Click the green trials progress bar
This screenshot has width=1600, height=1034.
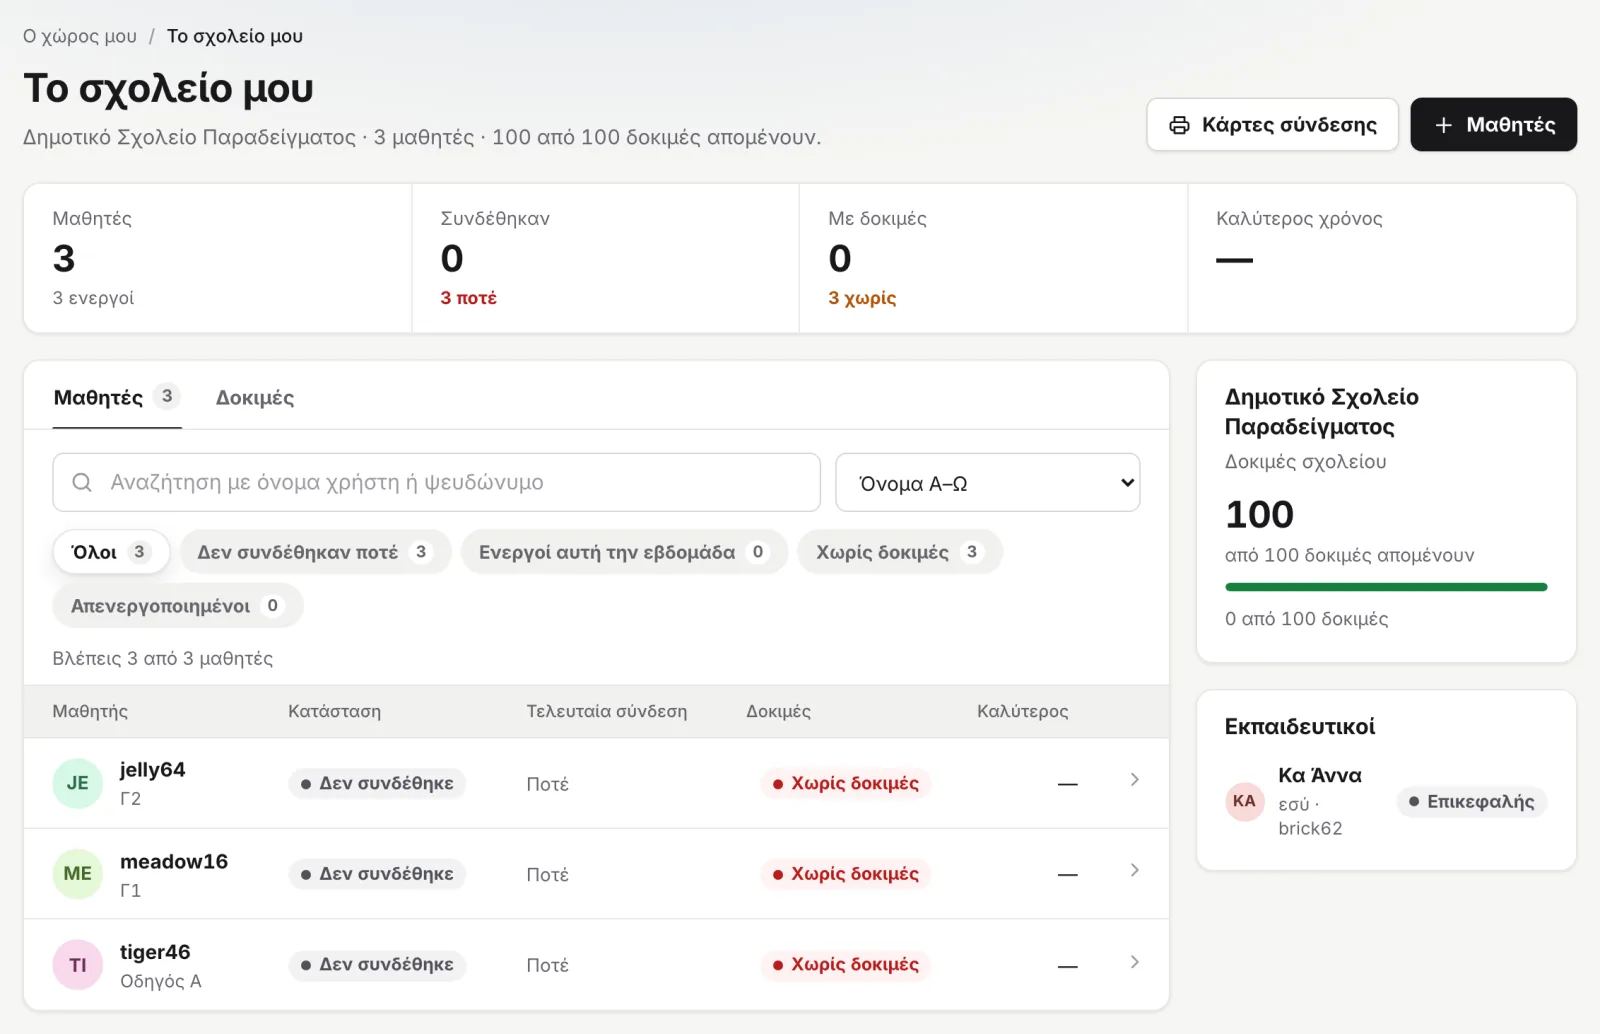coord(1386,587)
